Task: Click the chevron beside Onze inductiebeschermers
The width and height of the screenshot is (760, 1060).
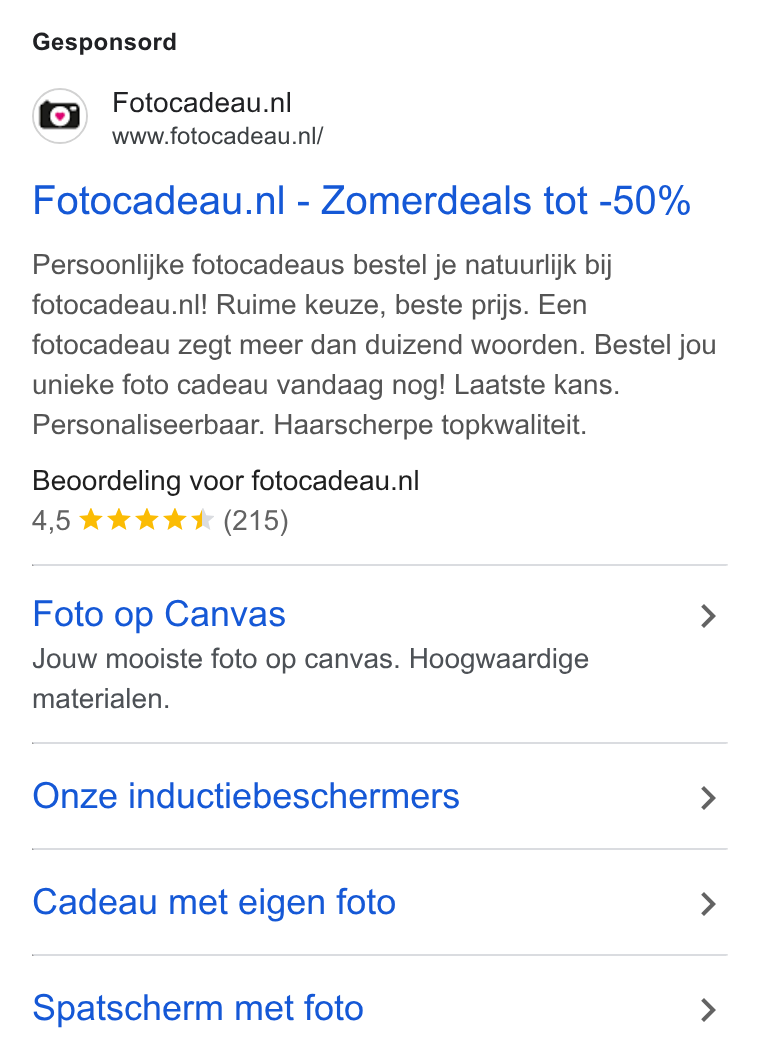Action: 708,798
